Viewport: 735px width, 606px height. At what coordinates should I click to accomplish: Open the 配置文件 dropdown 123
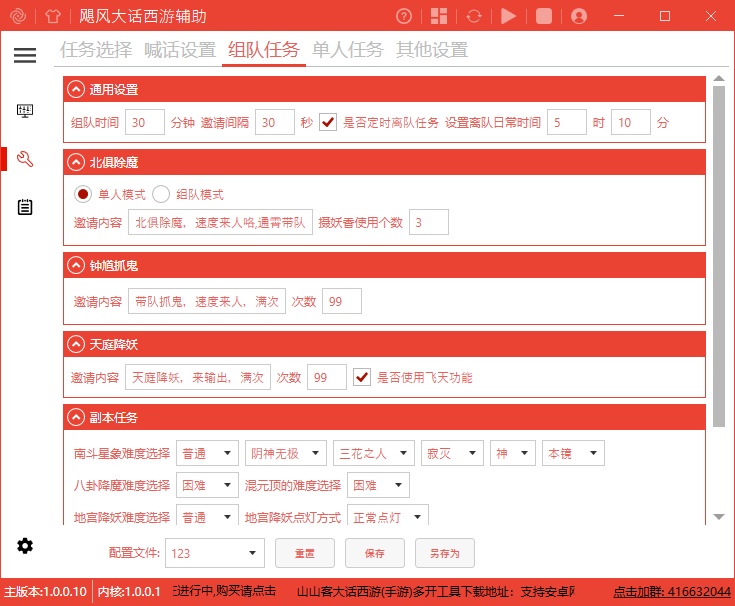tap(215, 553)
